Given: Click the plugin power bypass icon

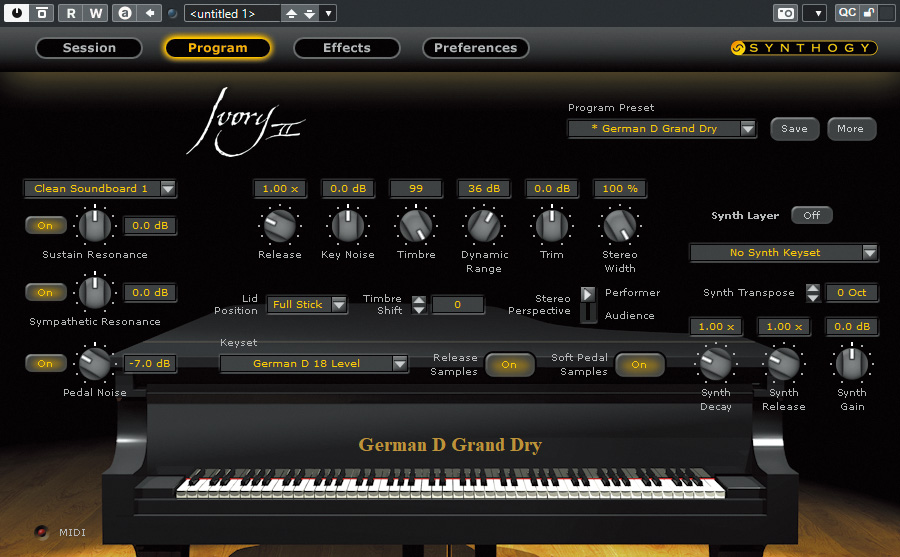Looking at the screenshot, I should [x=17, y=13].
